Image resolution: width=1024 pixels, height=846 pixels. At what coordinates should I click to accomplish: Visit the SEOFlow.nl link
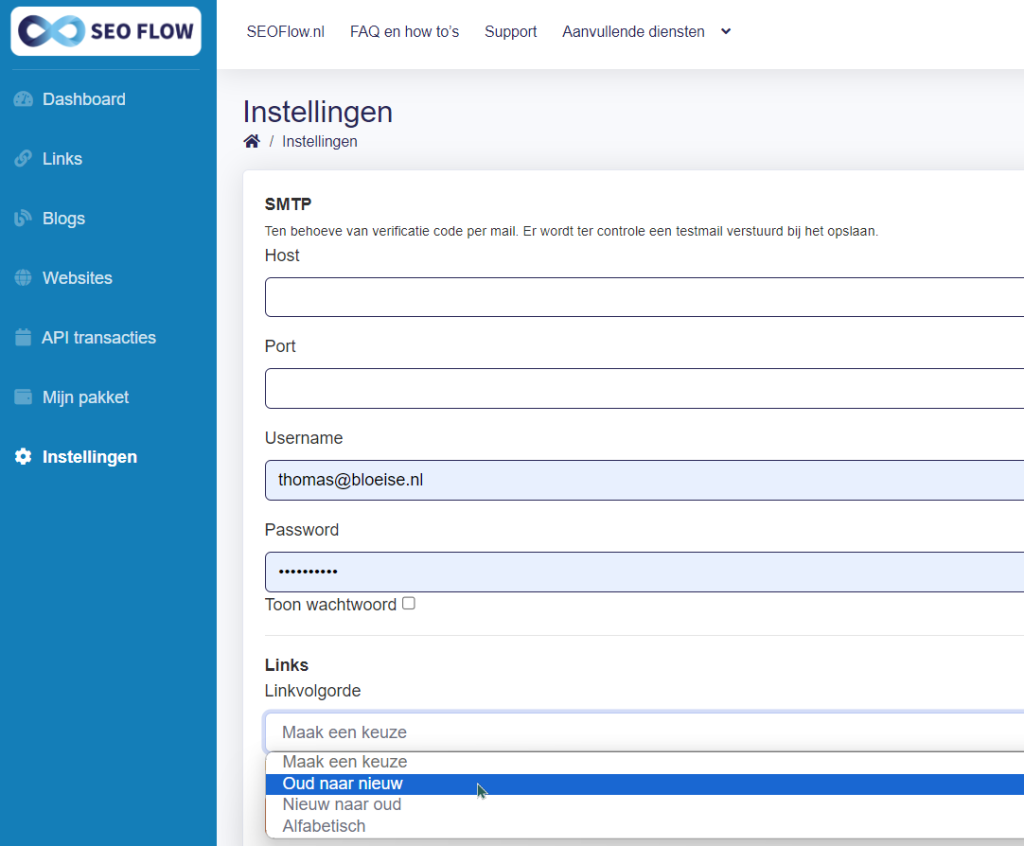(285, 31)
